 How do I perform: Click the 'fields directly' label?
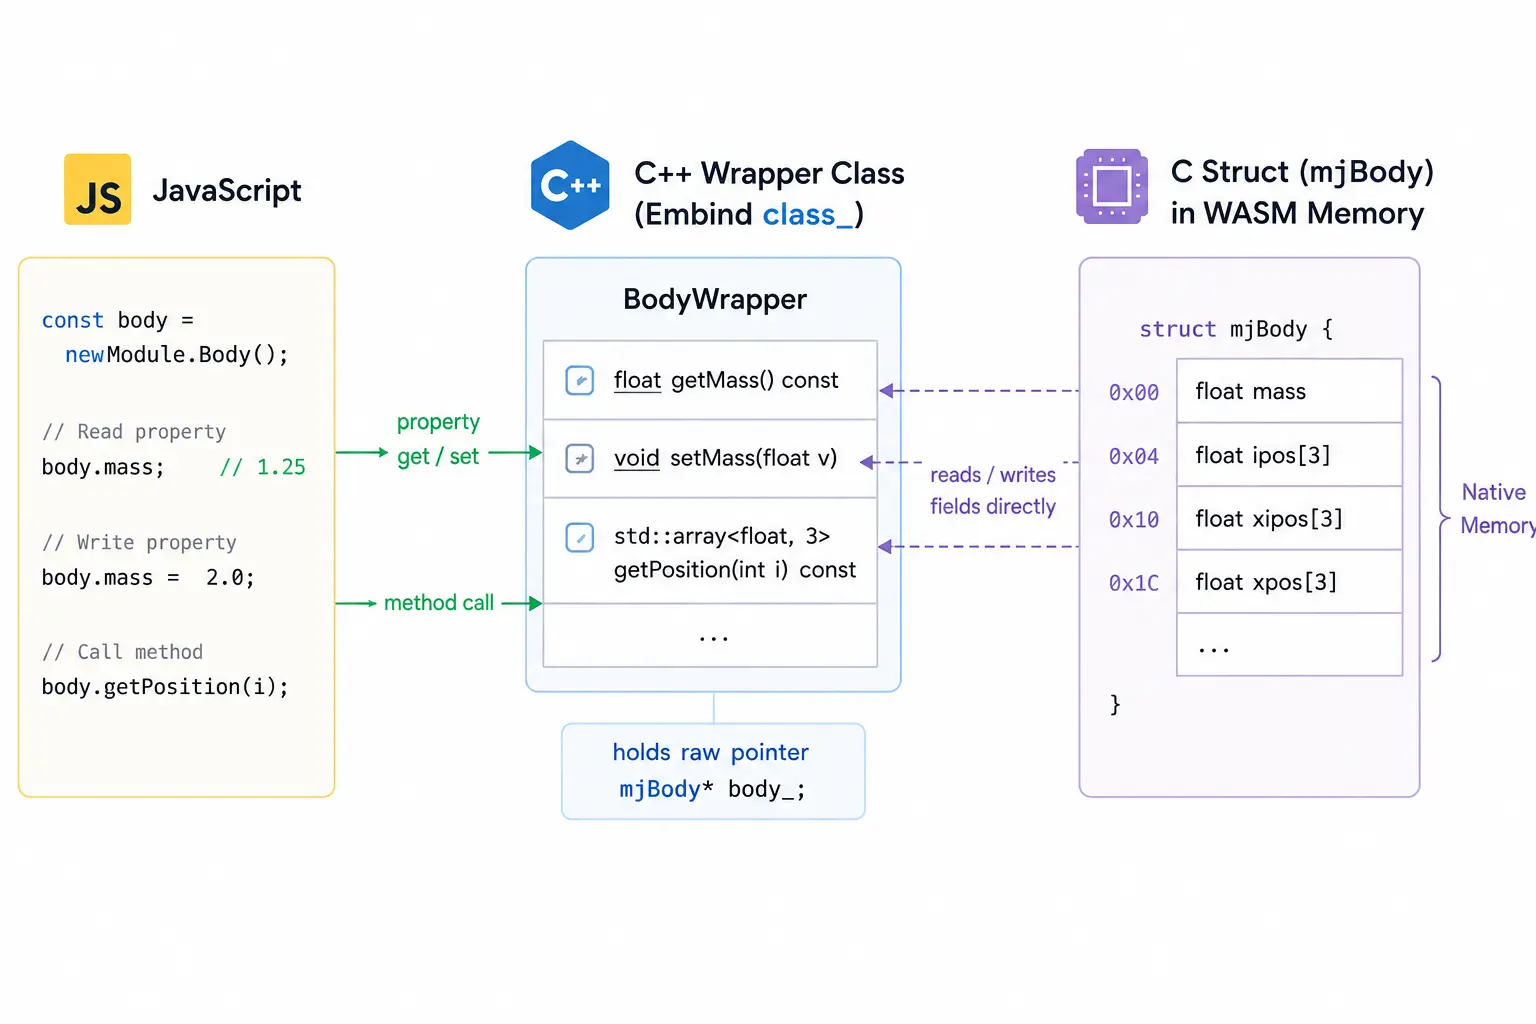tap(993, 507)
